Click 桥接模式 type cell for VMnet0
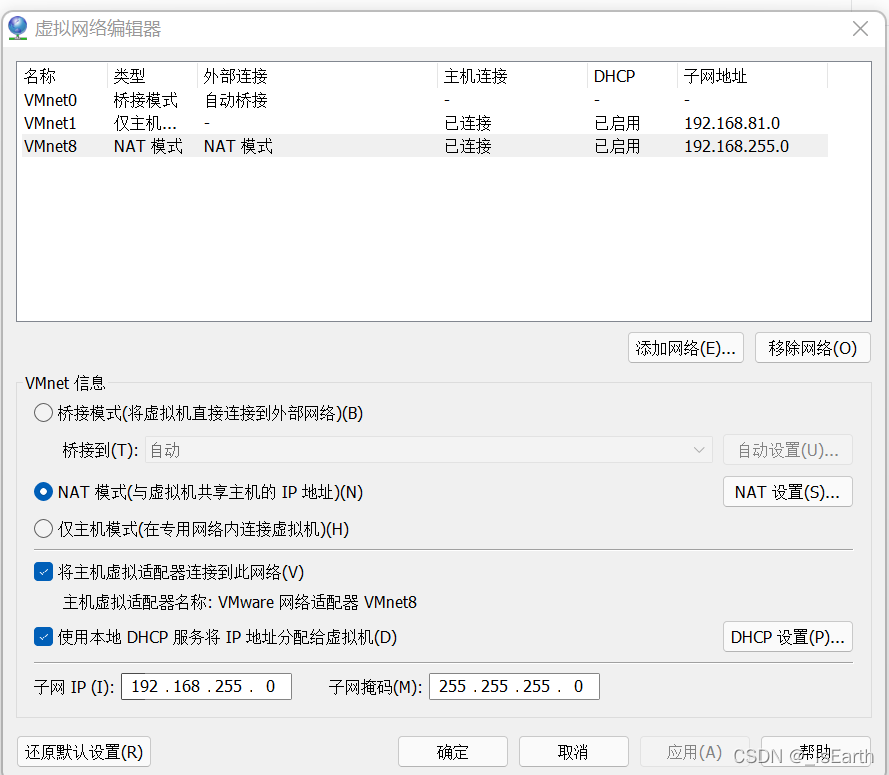Screen dimensions: 889x775 (x=145, y=100)
